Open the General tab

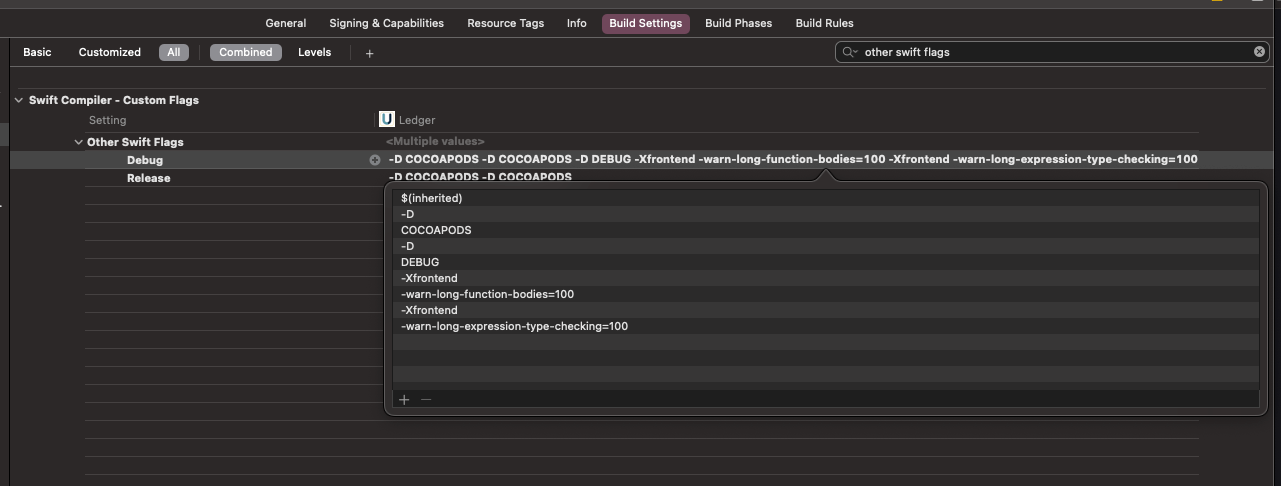pos(285,23)
